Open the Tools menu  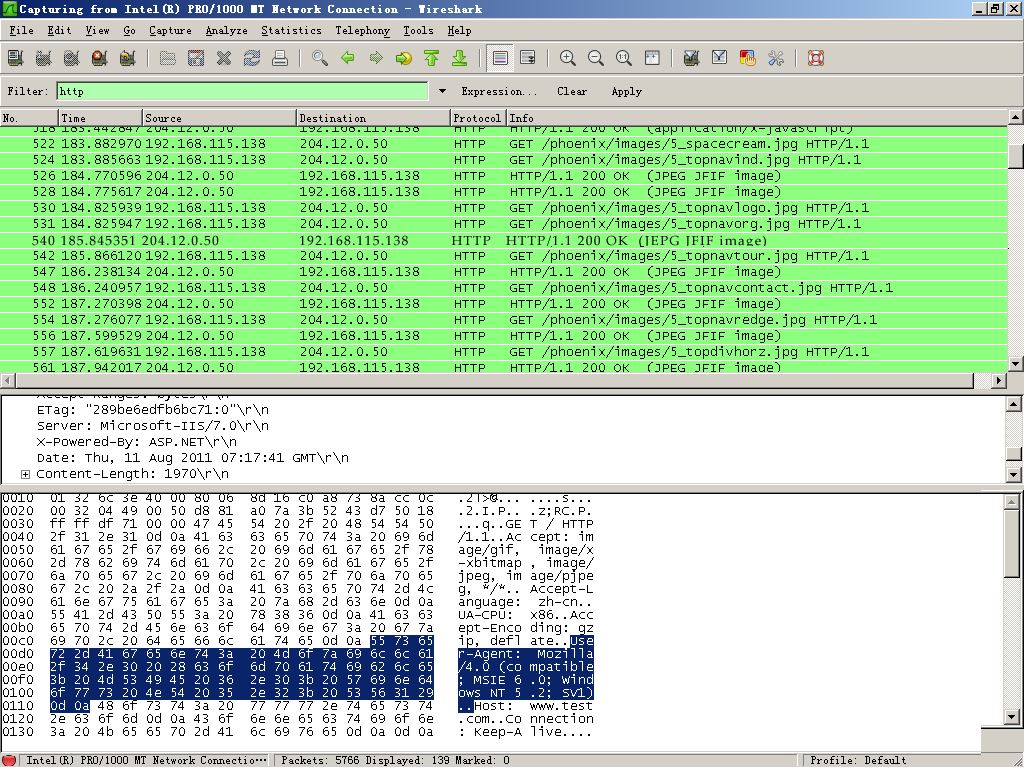(x=418, y=31)
